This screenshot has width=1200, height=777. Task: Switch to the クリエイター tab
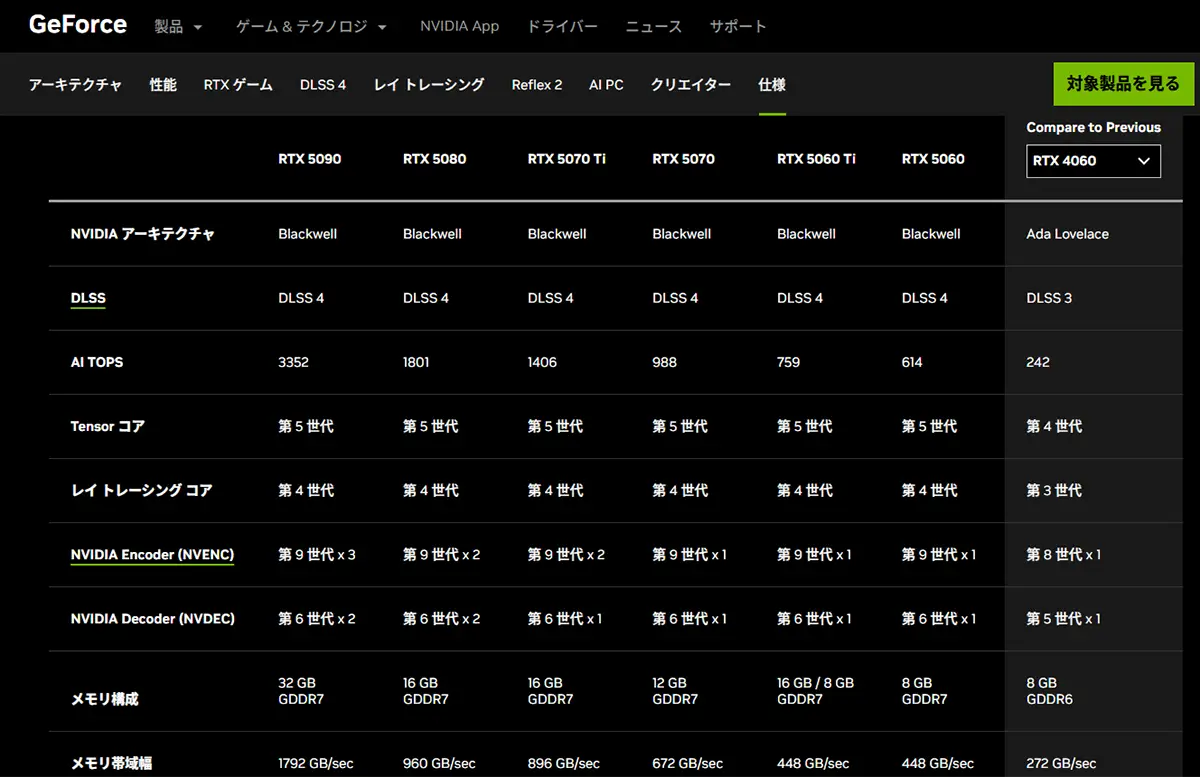tap(691, 85)
